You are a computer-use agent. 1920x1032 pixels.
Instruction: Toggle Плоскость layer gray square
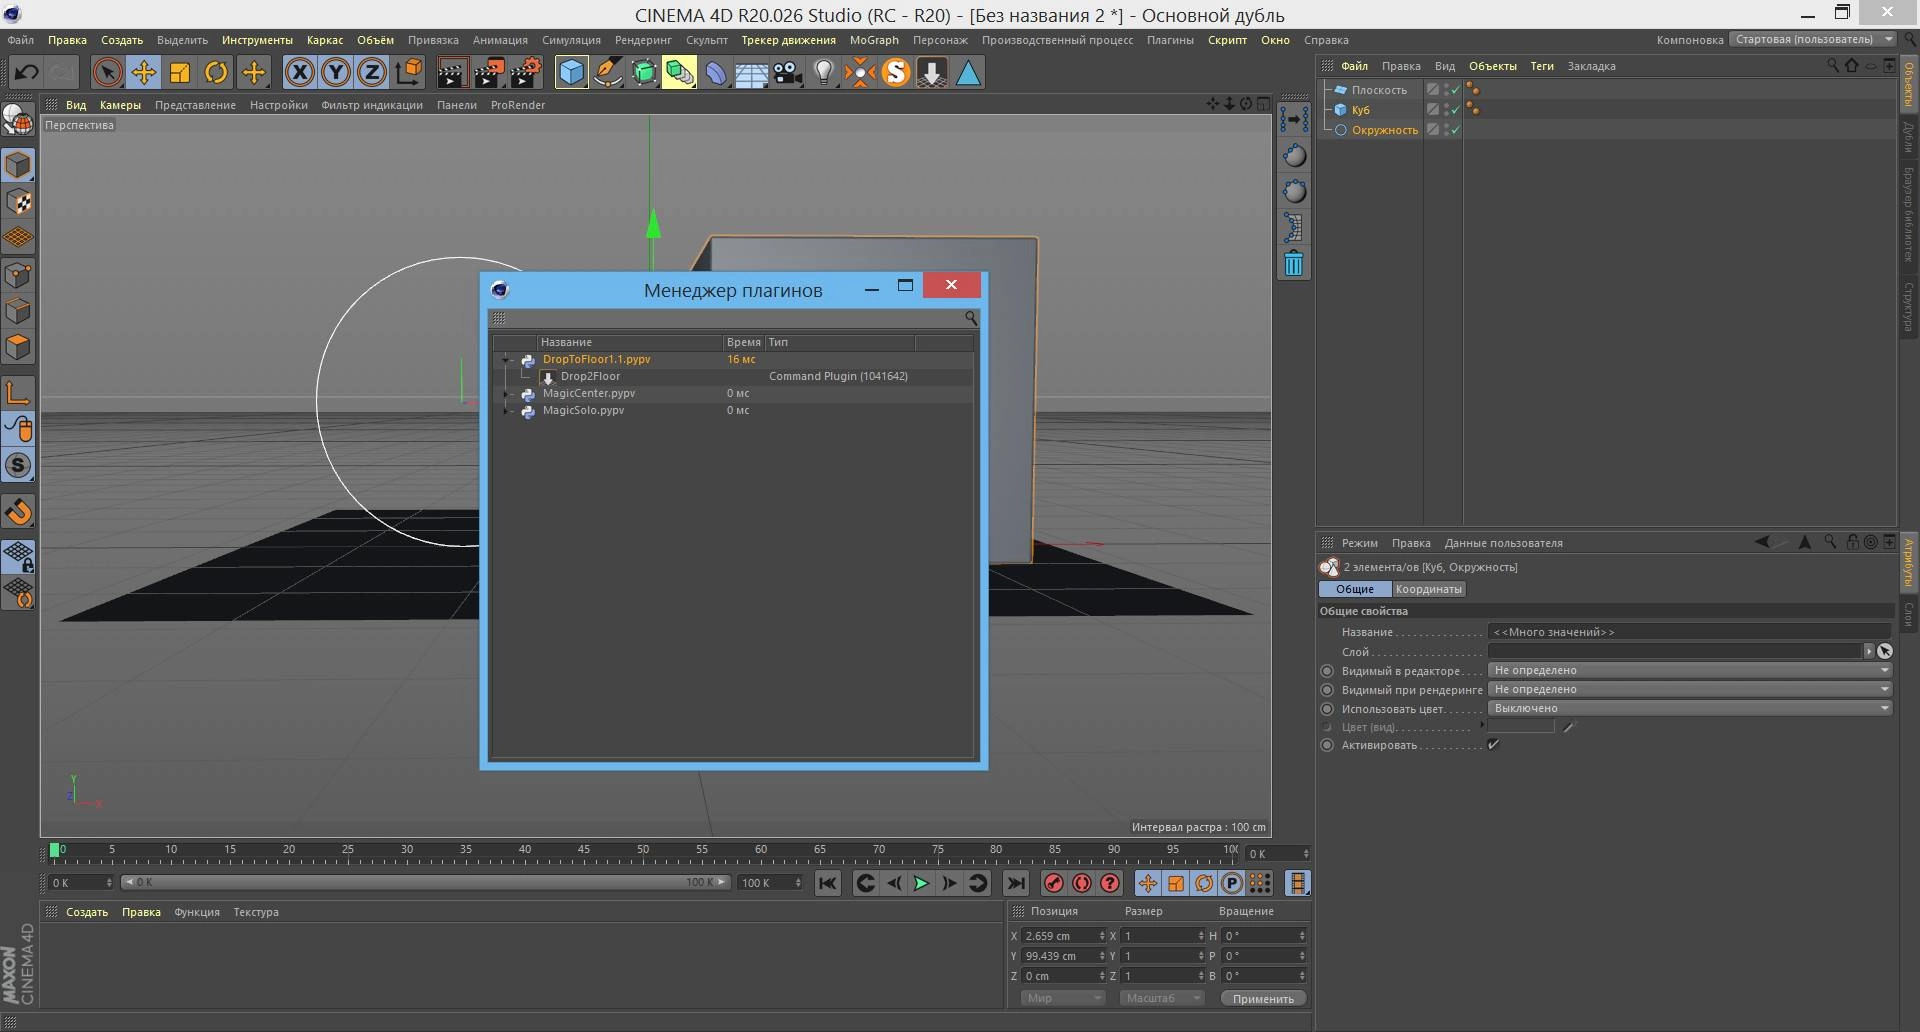point(1433,90)
